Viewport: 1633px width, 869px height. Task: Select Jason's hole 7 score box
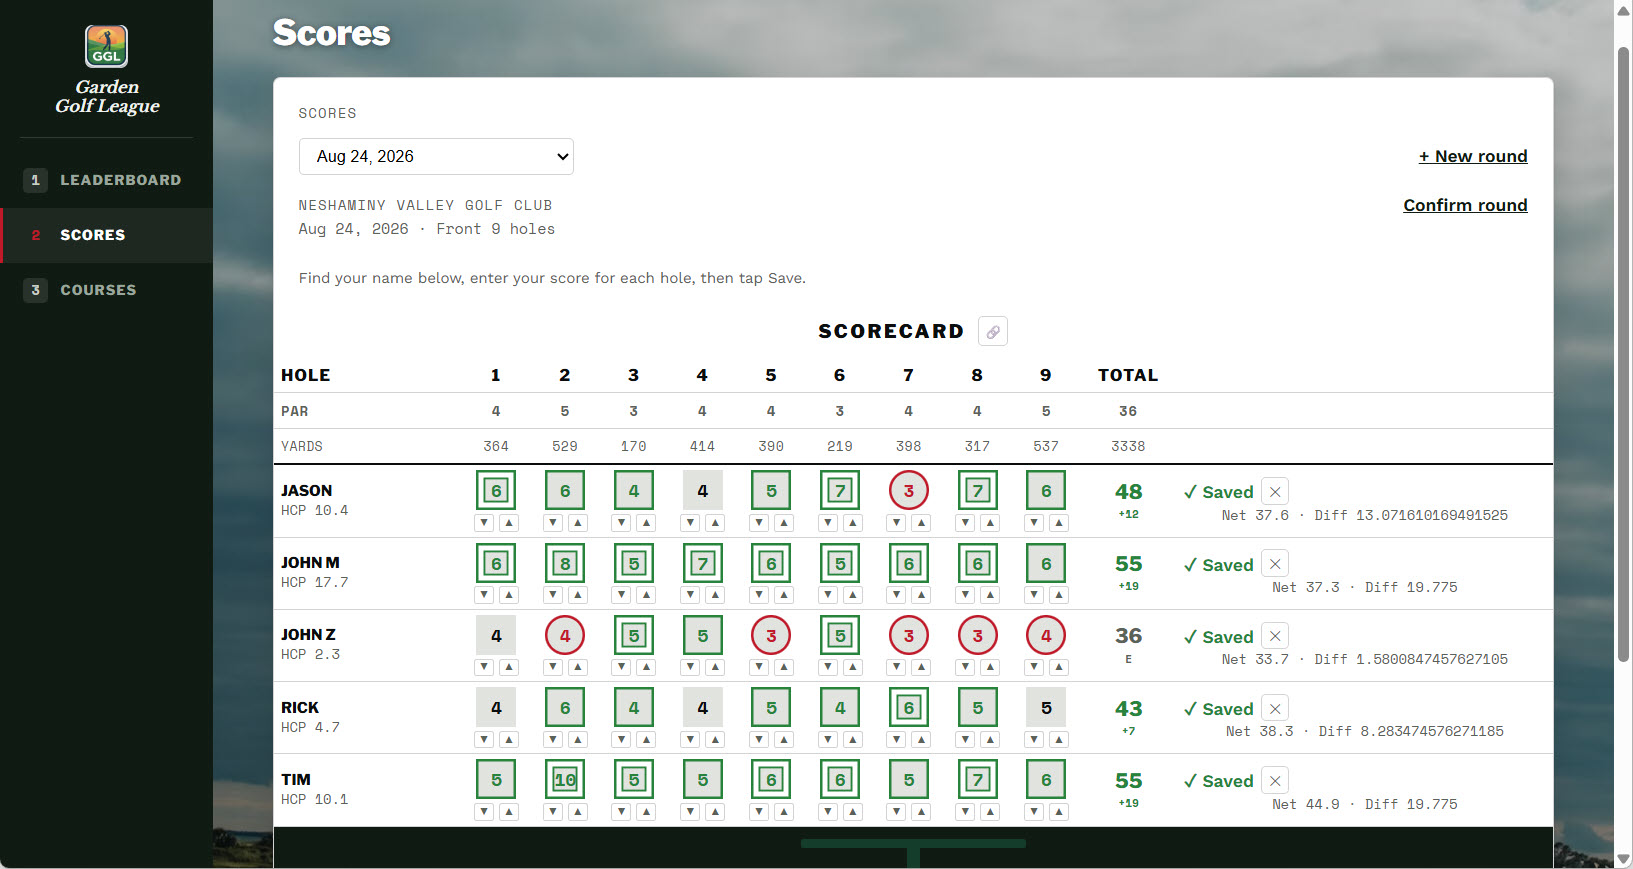[909, 491]
